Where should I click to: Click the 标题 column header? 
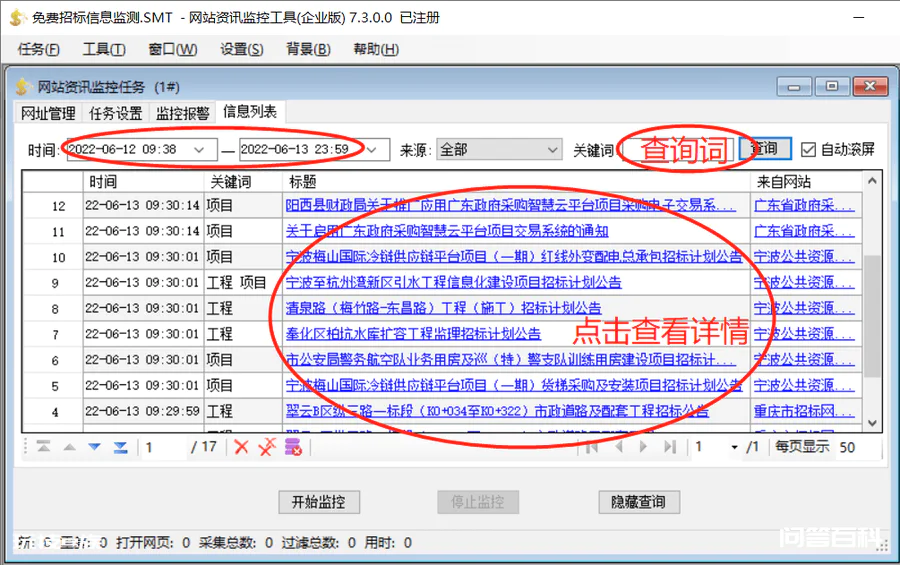[515, 182]
